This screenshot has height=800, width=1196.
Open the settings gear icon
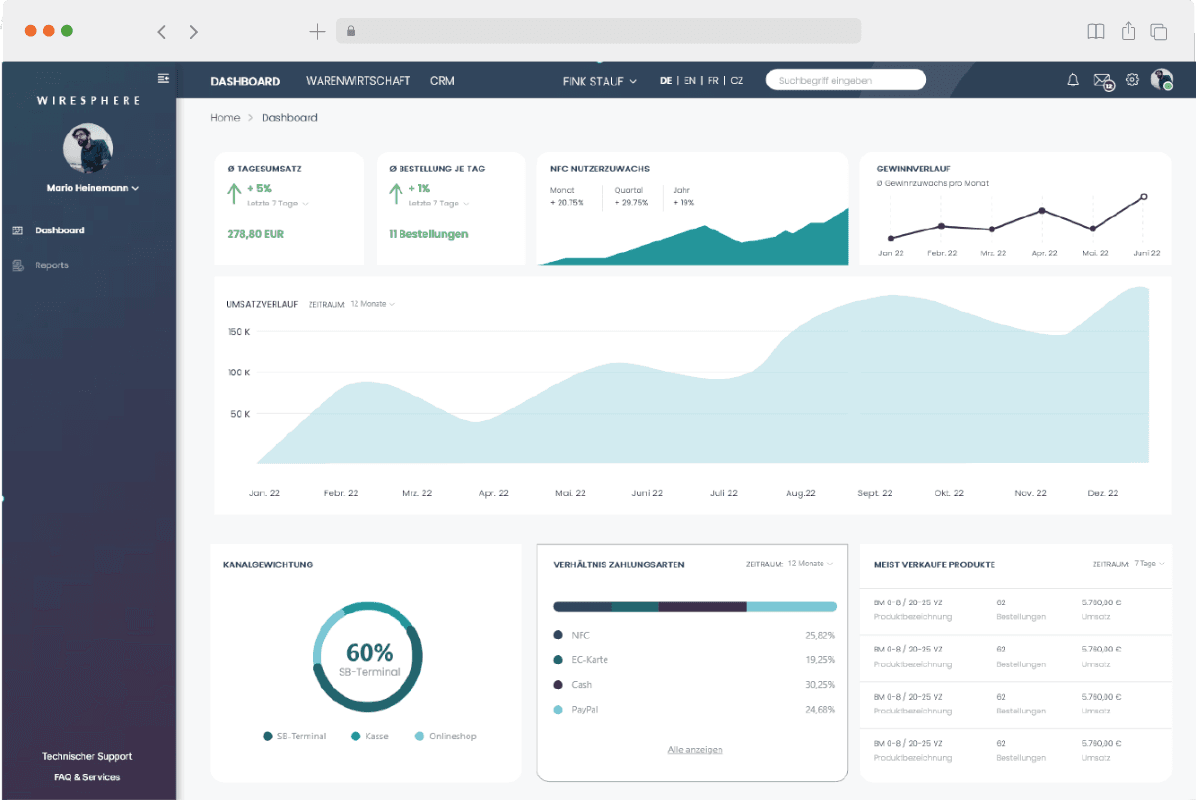tap(1132, 80)
